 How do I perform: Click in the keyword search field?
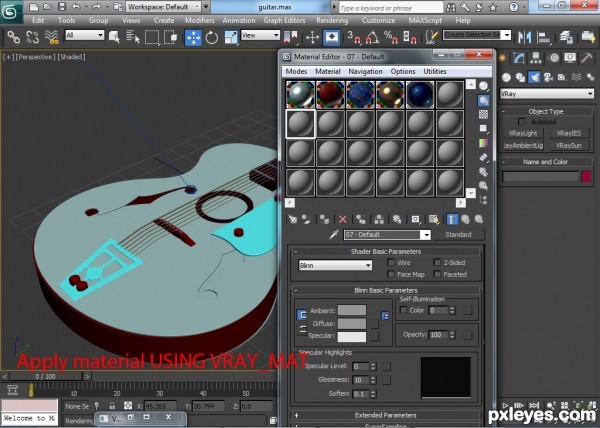[391, 7]
